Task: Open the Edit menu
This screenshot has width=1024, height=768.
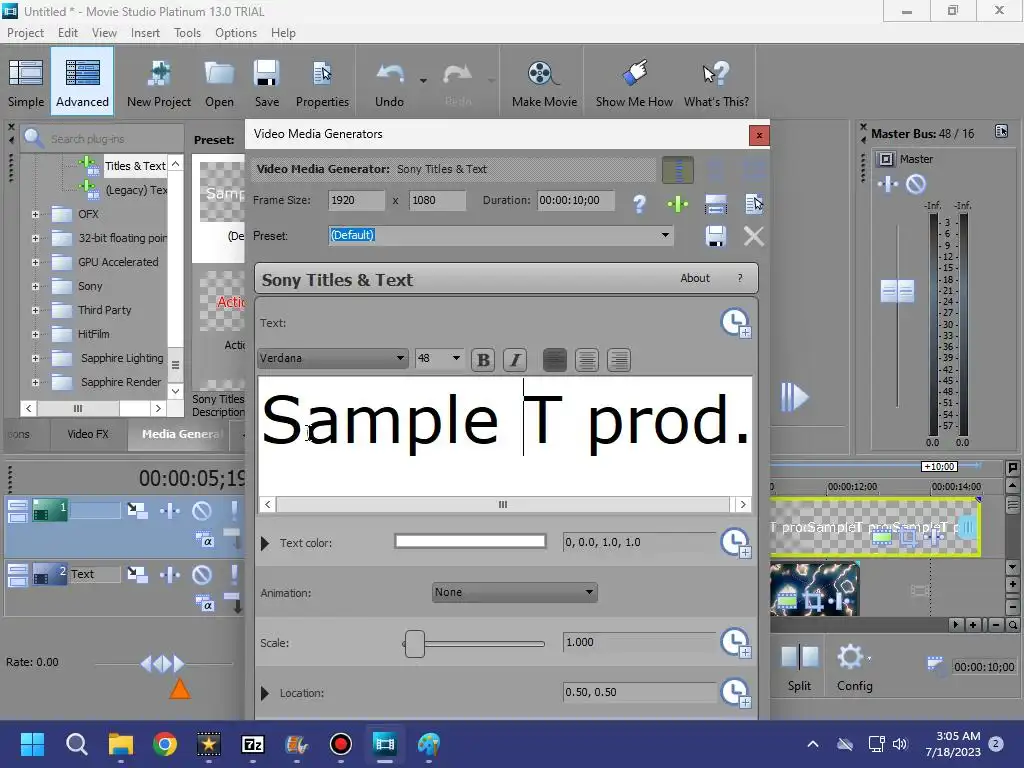Action: pos(67,33)
